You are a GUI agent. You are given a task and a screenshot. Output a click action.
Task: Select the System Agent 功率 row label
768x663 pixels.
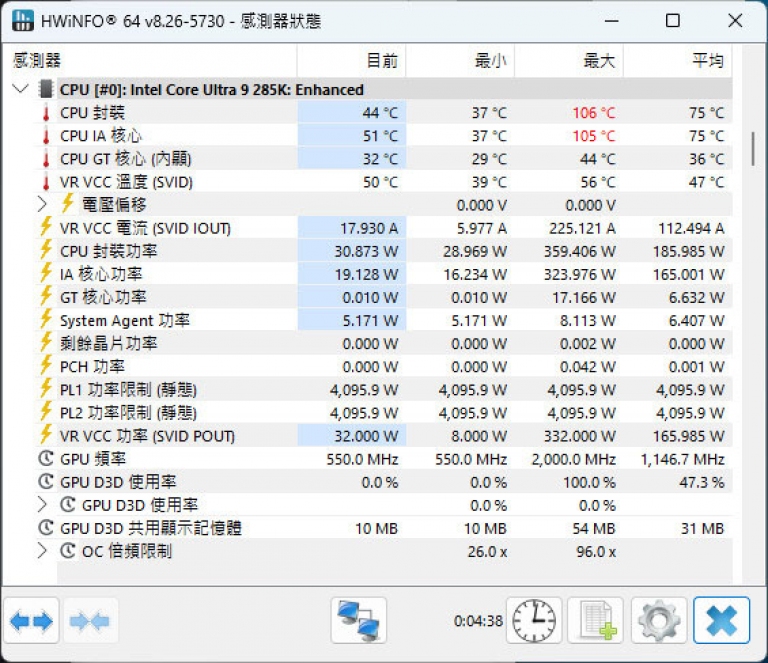124,321
